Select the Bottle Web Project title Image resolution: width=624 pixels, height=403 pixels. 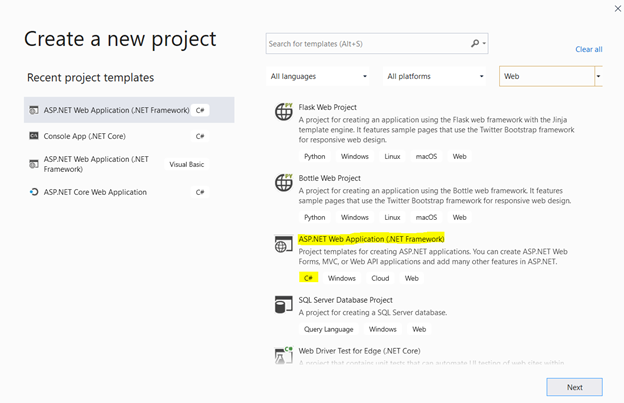point(330,178)
